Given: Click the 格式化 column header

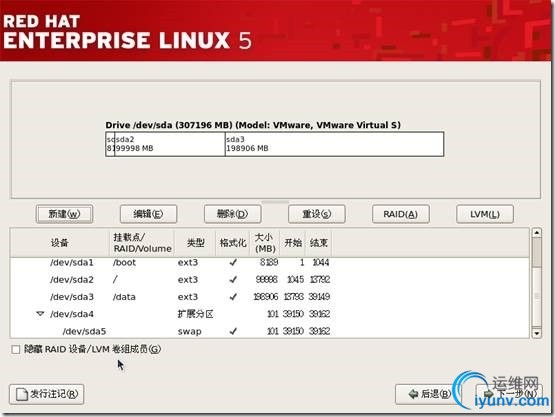Looking at the screenshot, I should point(233,243).
